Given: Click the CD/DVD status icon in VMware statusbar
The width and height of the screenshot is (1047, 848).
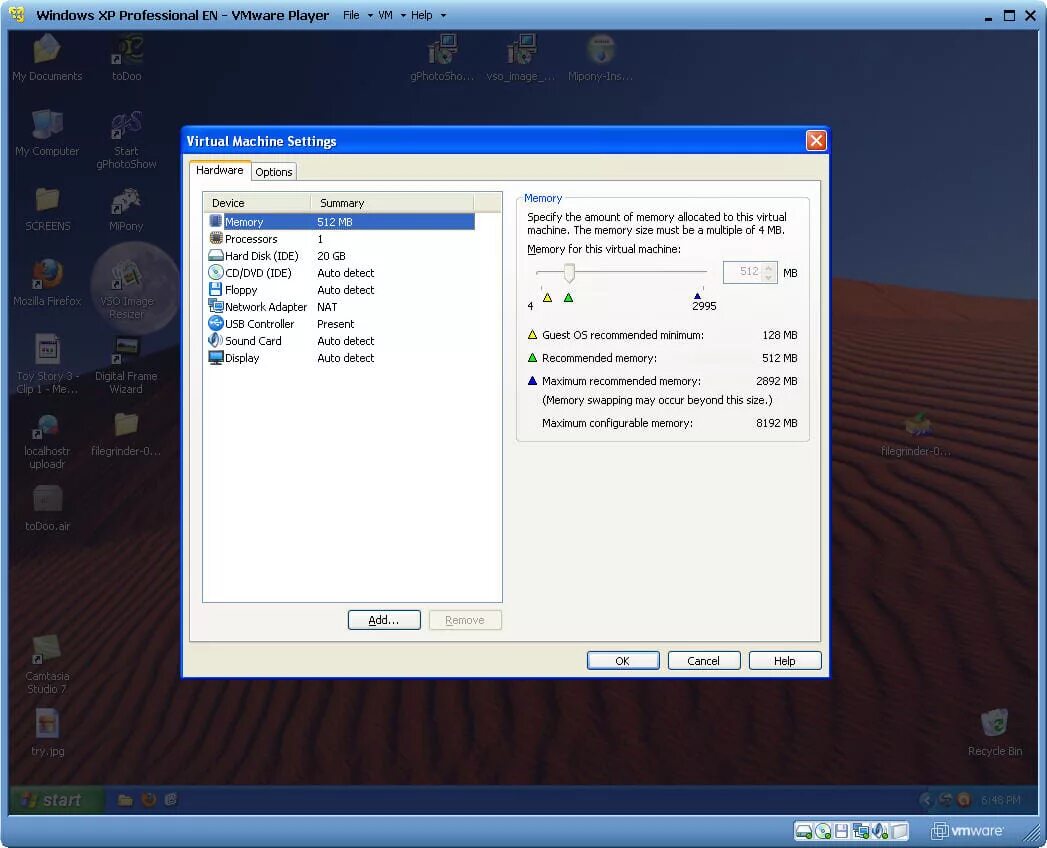Looking at the screenshot, I should click(822, 830).
